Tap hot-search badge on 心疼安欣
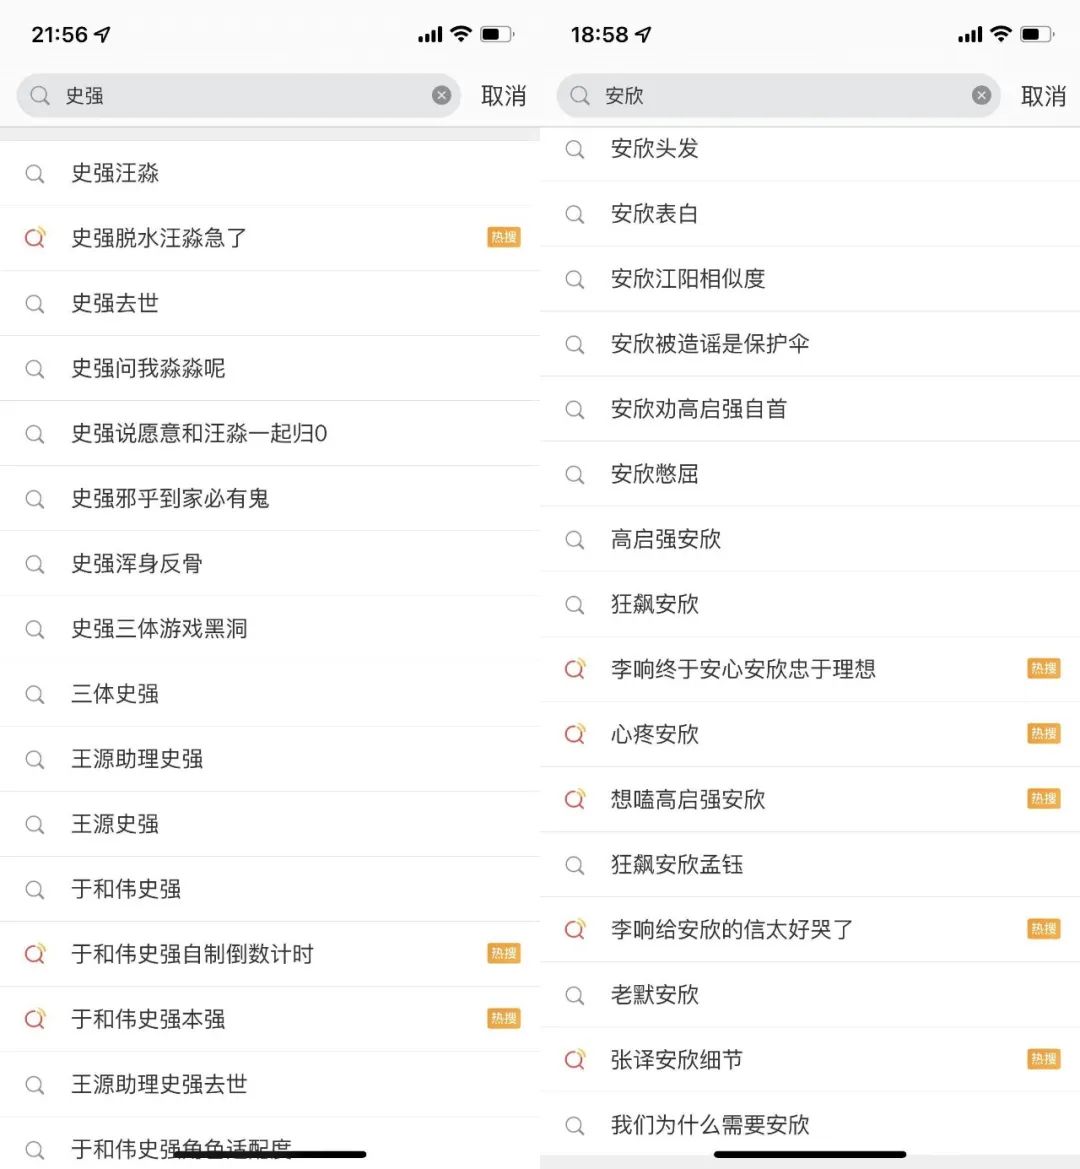The width and height of the screenshot is (1080, 1169). click(1043, 734)
